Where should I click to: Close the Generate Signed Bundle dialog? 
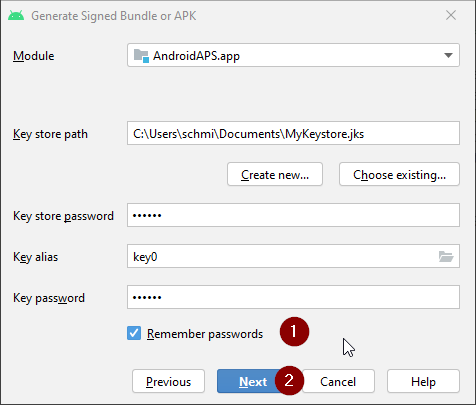[x=451, y=15]
